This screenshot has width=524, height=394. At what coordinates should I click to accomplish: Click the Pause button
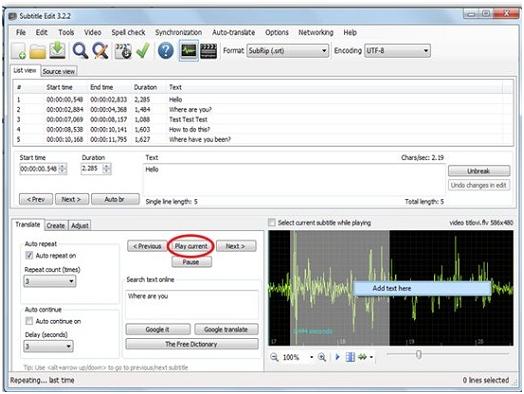point(191,262)
